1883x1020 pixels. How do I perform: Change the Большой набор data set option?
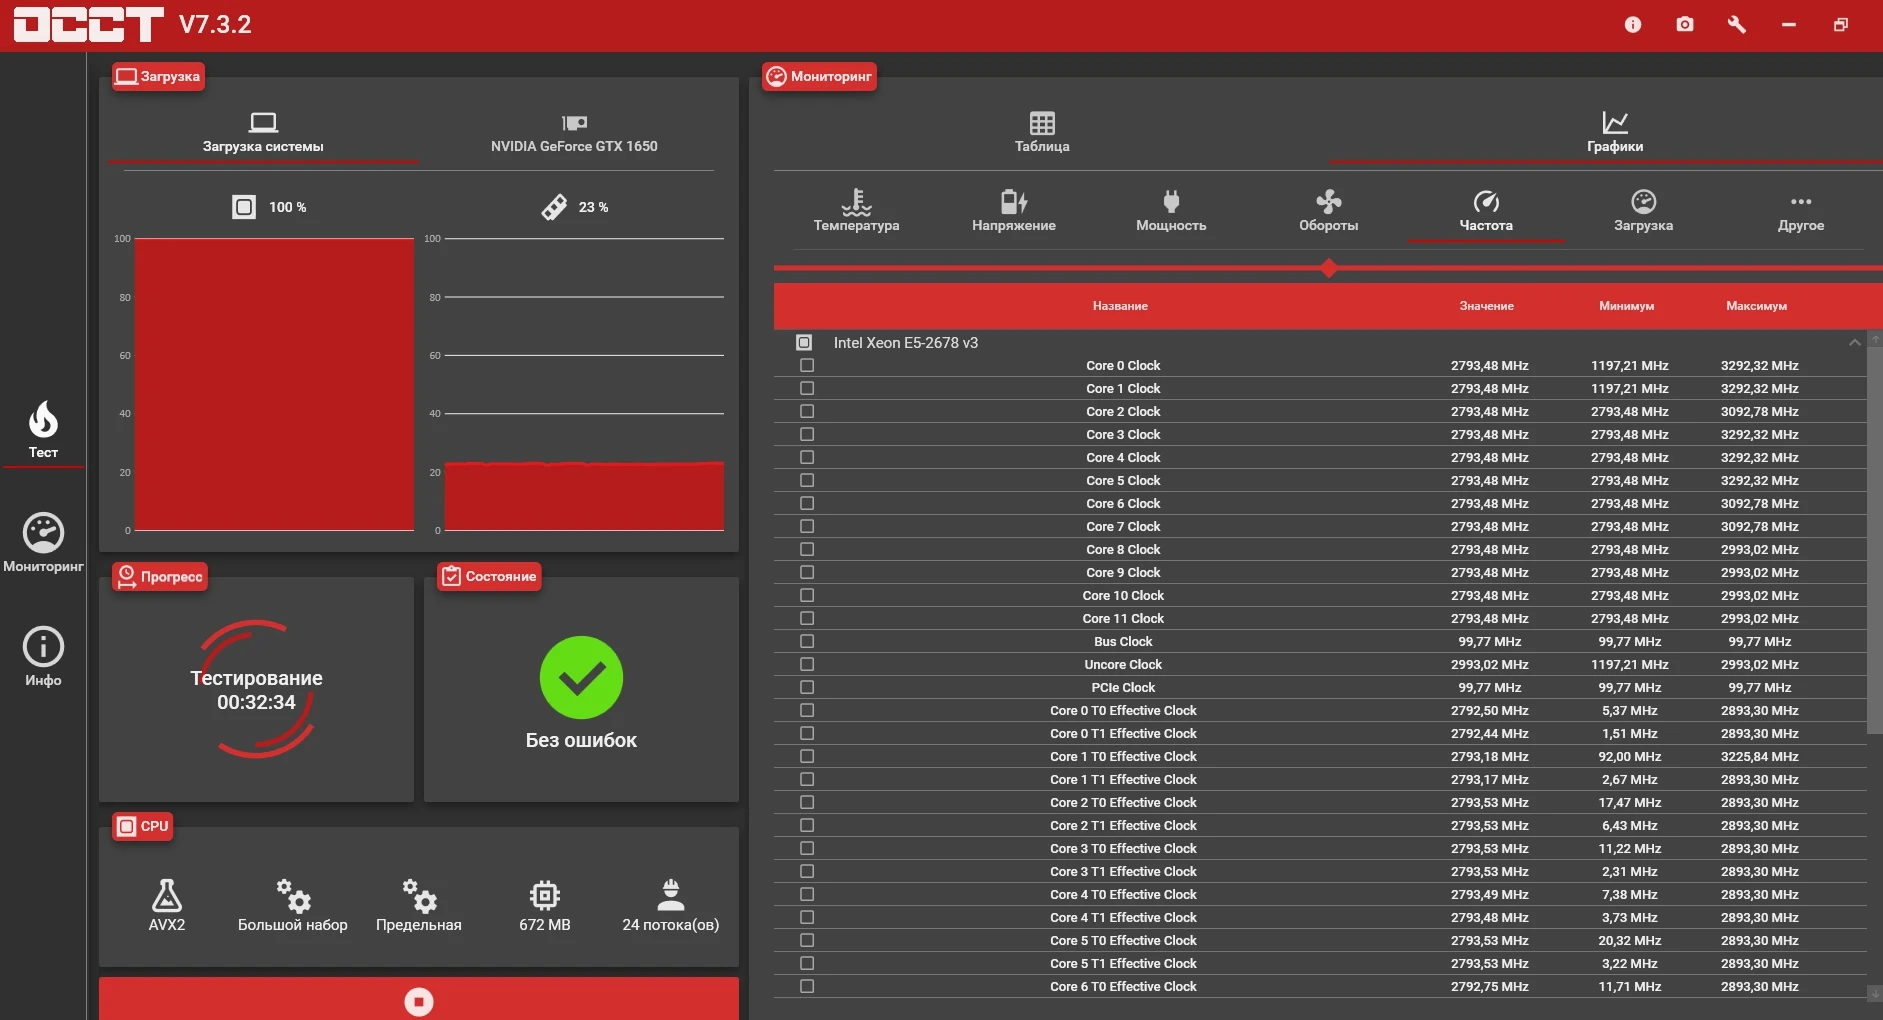(x=293, y=905)
